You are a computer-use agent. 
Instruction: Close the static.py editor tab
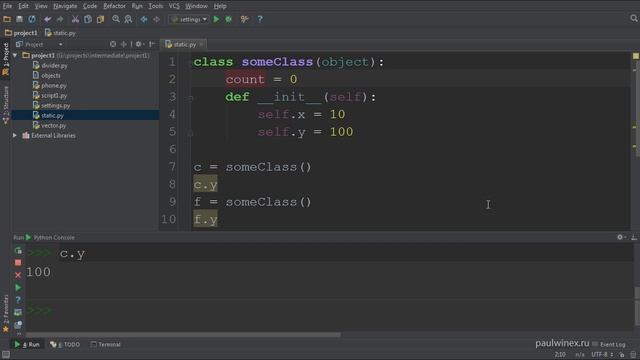coord(201,44)
